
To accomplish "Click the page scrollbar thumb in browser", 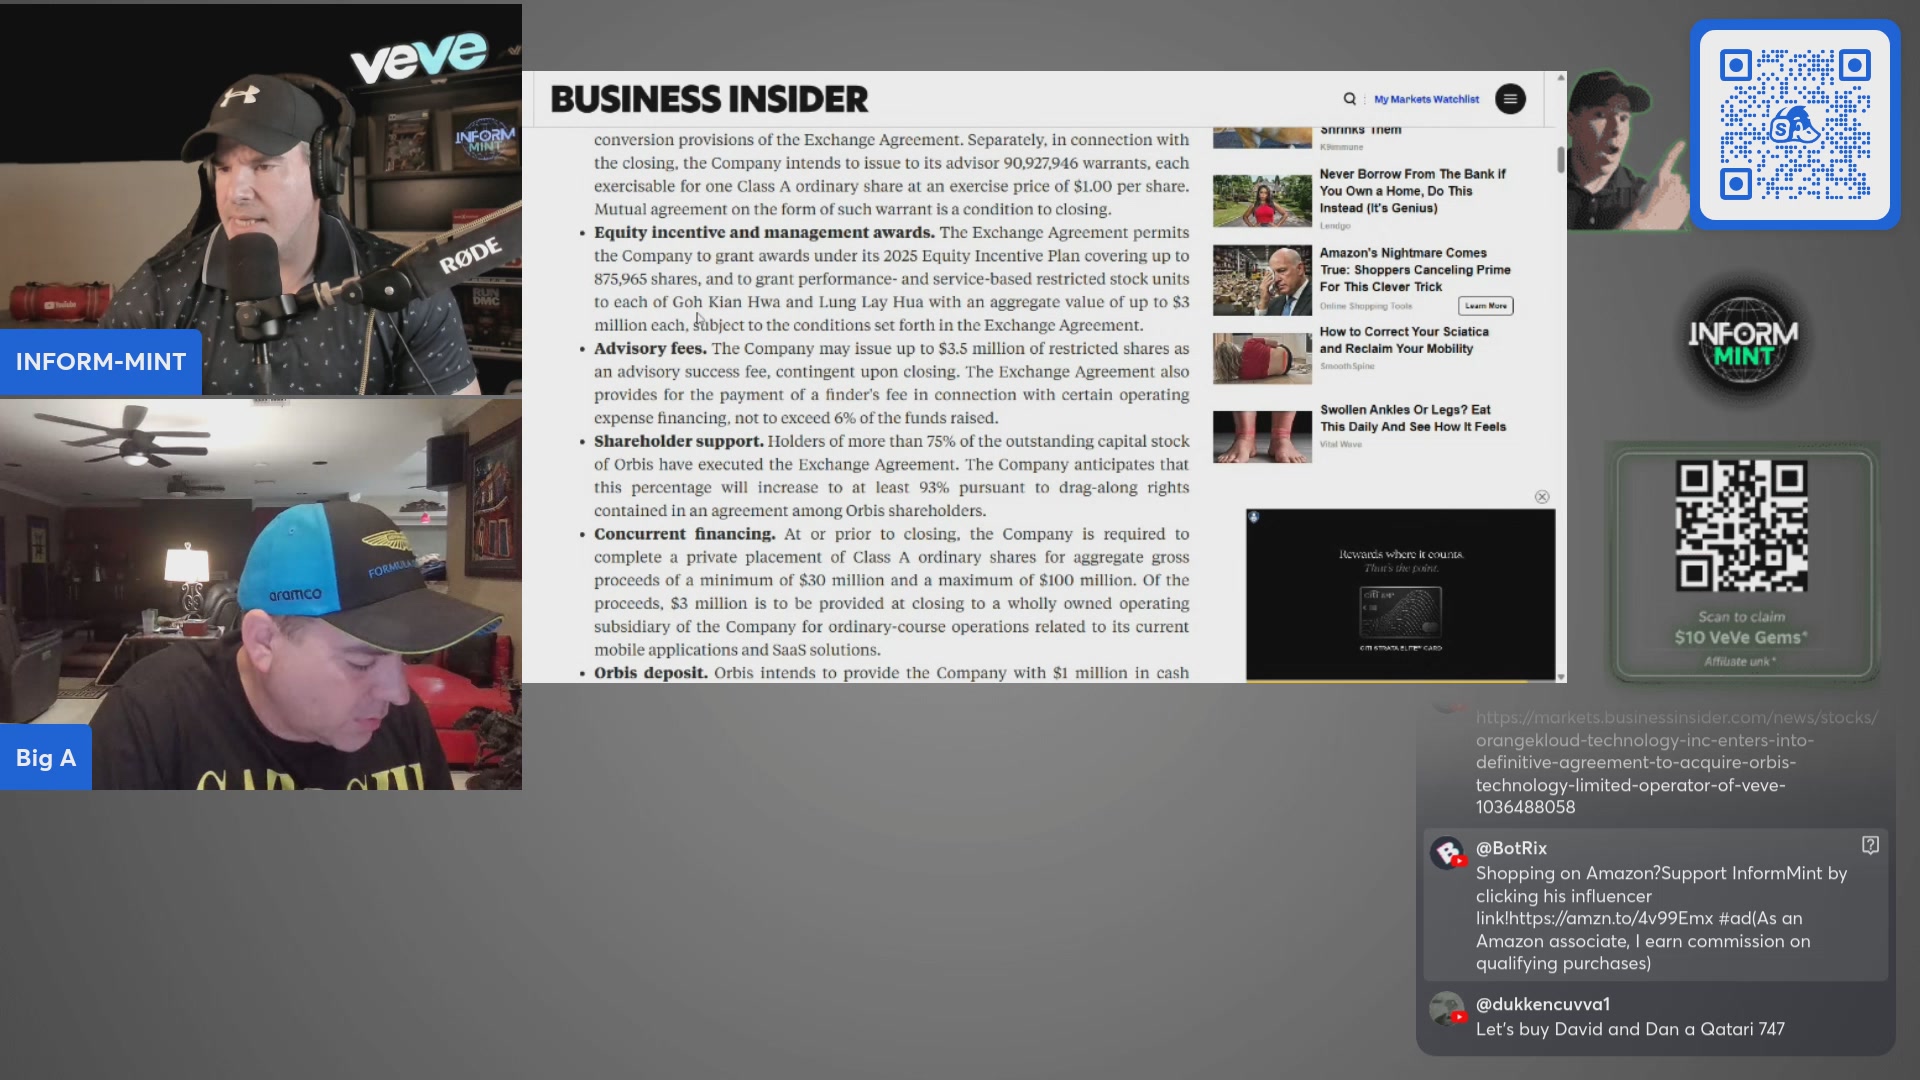I will (x=1560, y=160).
